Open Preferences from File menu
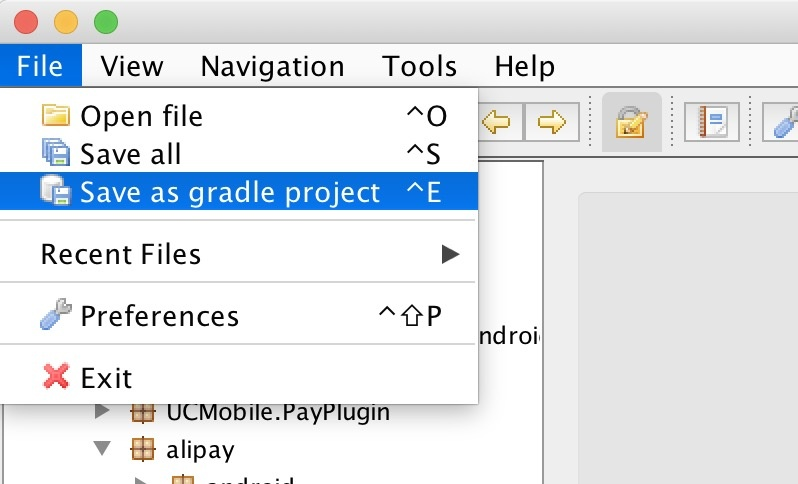 pos(239,316)
